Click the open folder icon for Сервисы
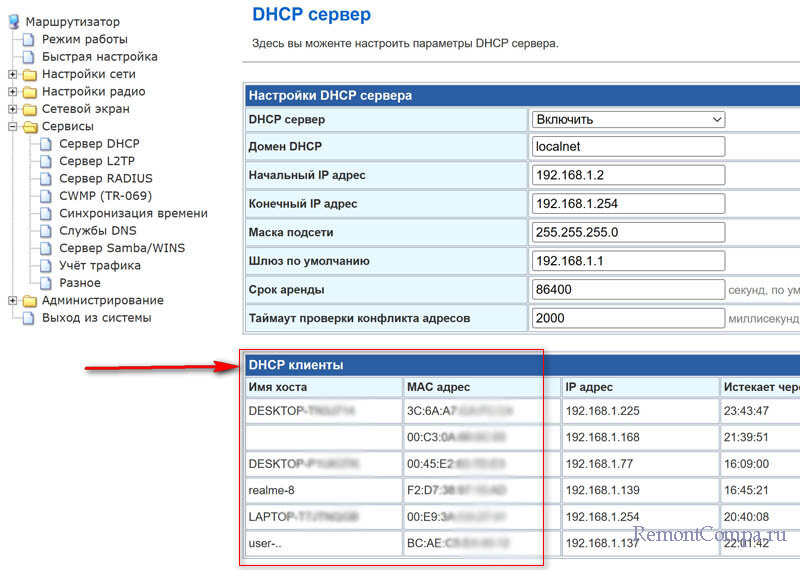The width and height of the screenshot is (800, 570). 30,127
